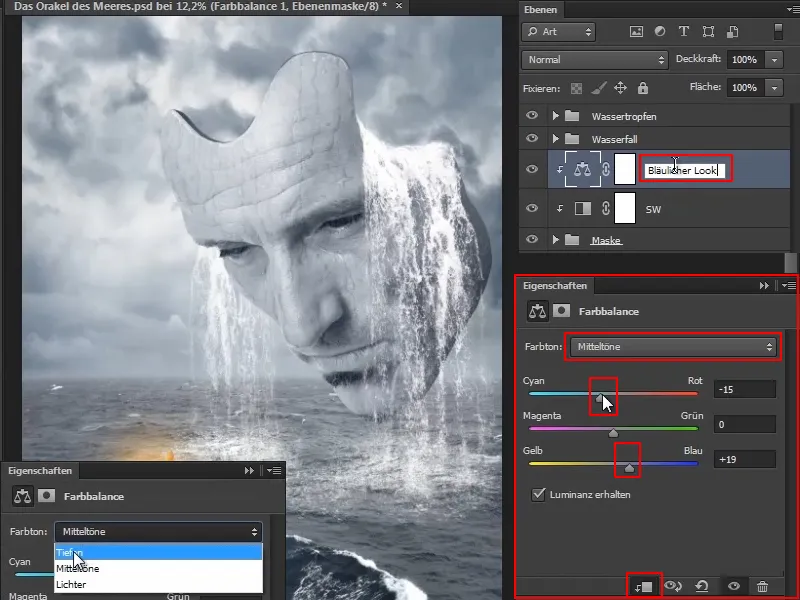800x600 pixels.
Task: Hide the Wasserfall group
Action: click(532, 138)
